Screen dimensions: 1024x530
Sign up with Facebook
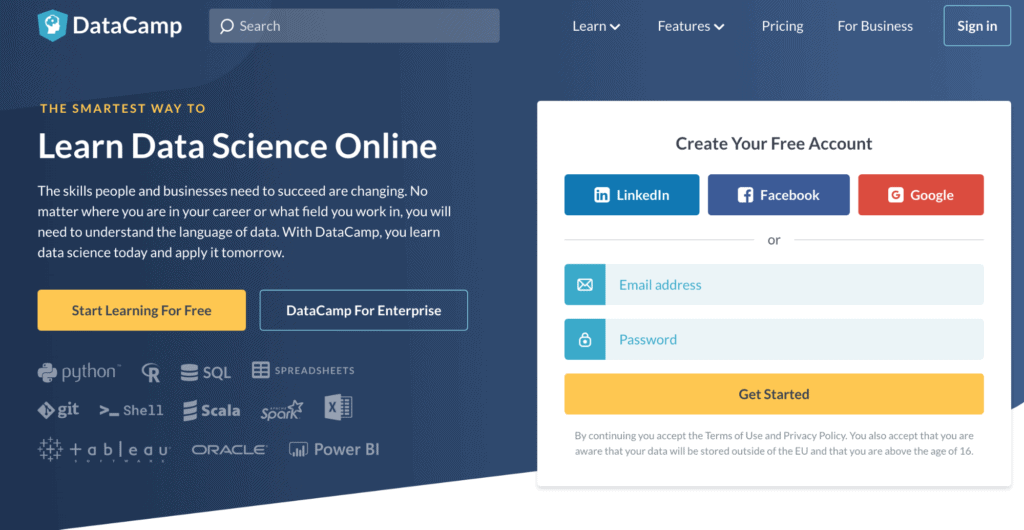778,195
